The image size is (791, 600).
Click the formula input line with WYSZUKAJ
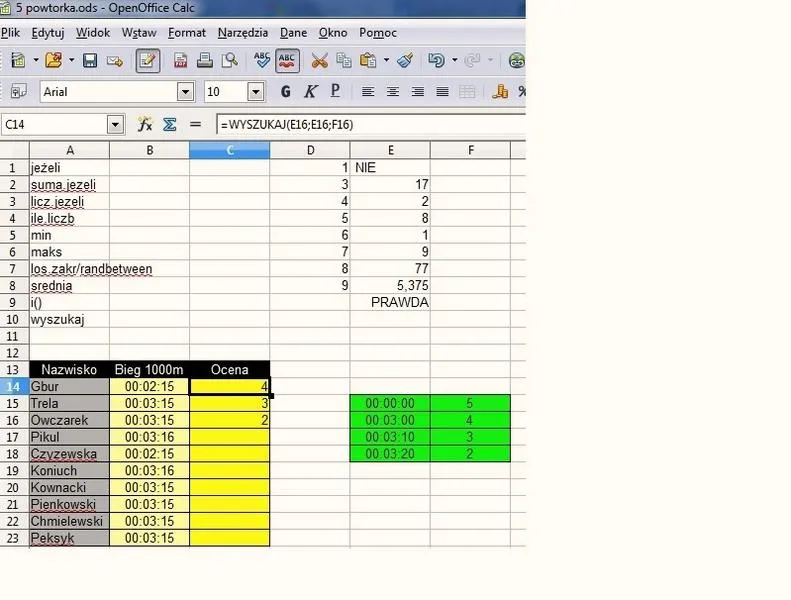coord(371,125)
